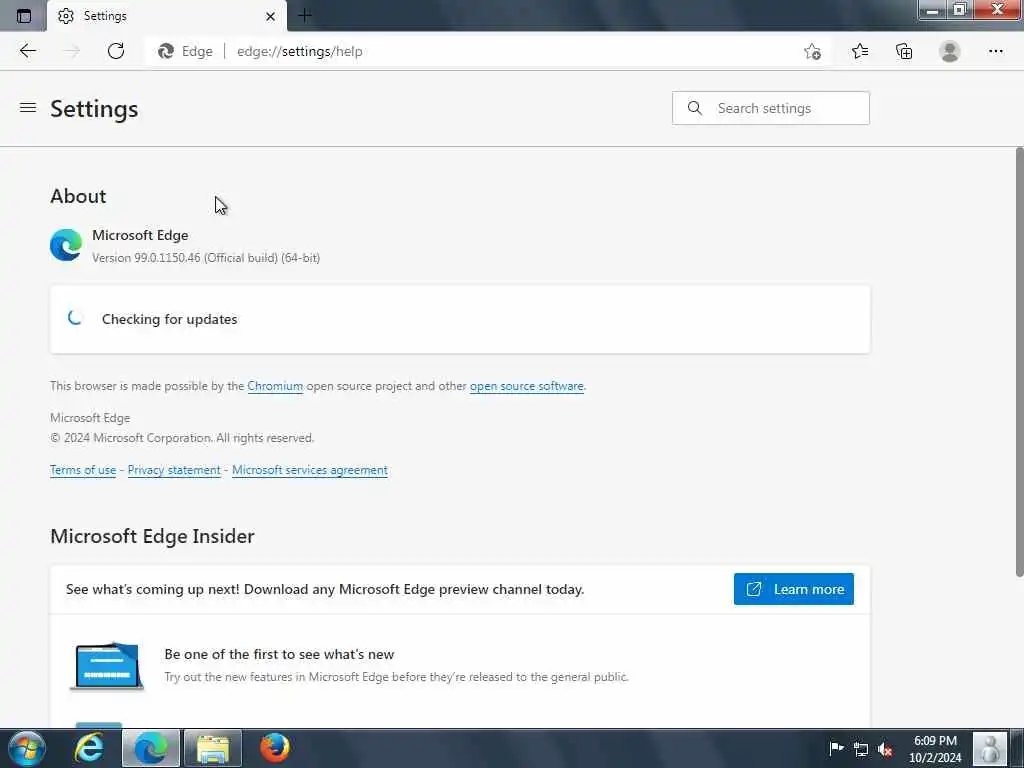Open File Explorer from the taskbar
1024x768 pixels.
213,748
